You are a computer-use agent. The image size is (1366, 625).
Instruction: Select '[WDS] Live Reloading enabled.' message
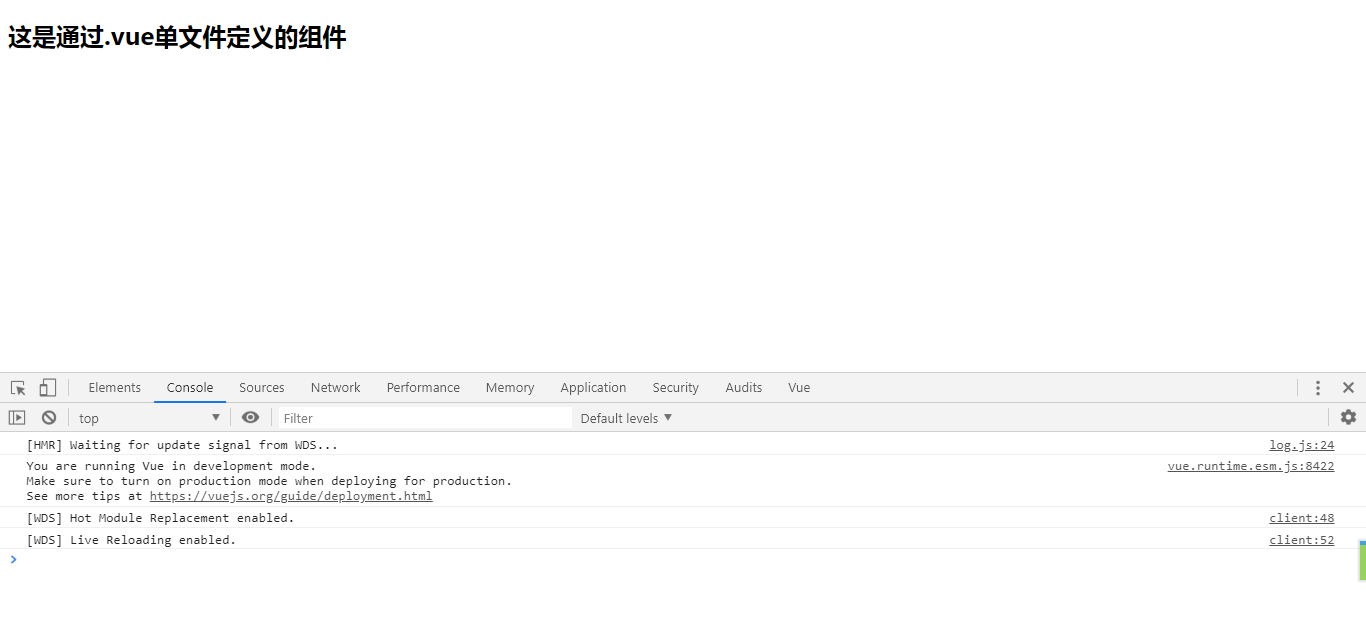(131, 540)
